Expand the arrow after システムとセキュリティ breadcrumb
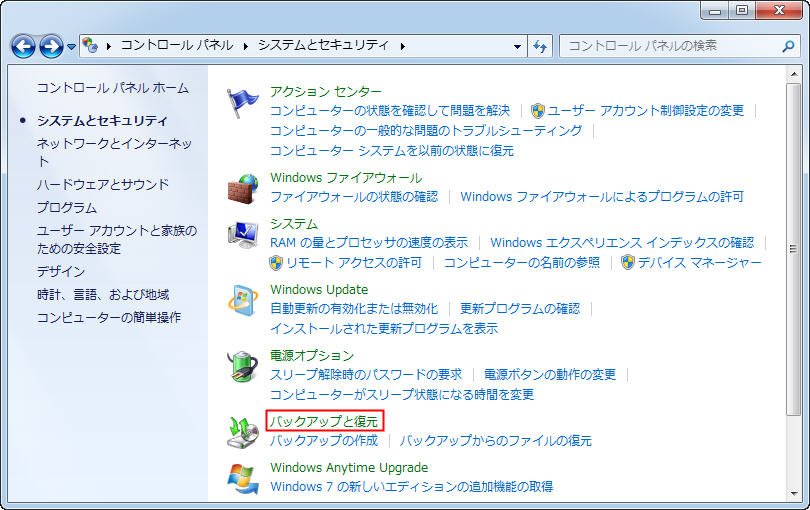 point(402,46)
